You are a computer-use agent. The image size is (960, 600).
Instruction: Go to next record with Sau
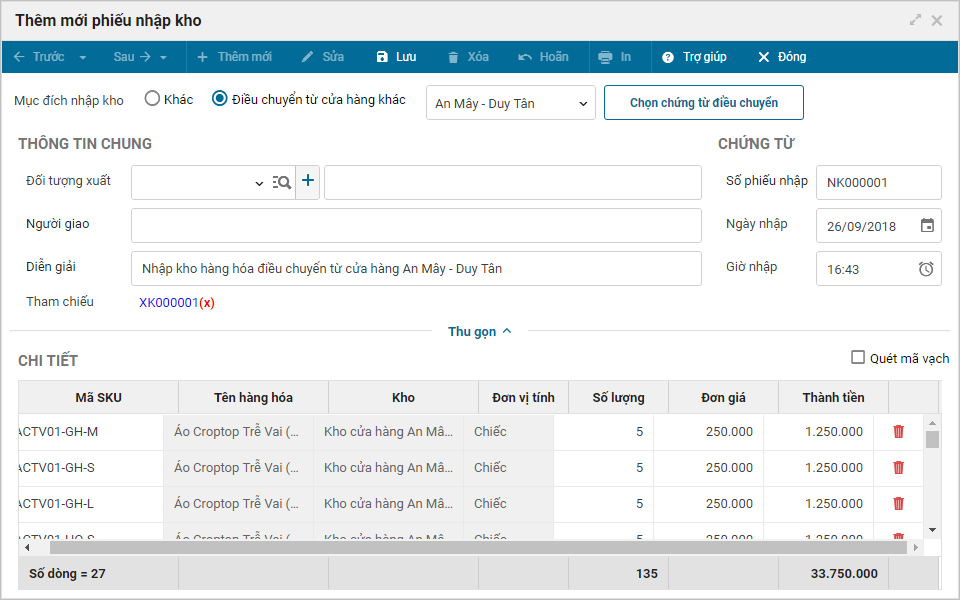click(132, 57)
